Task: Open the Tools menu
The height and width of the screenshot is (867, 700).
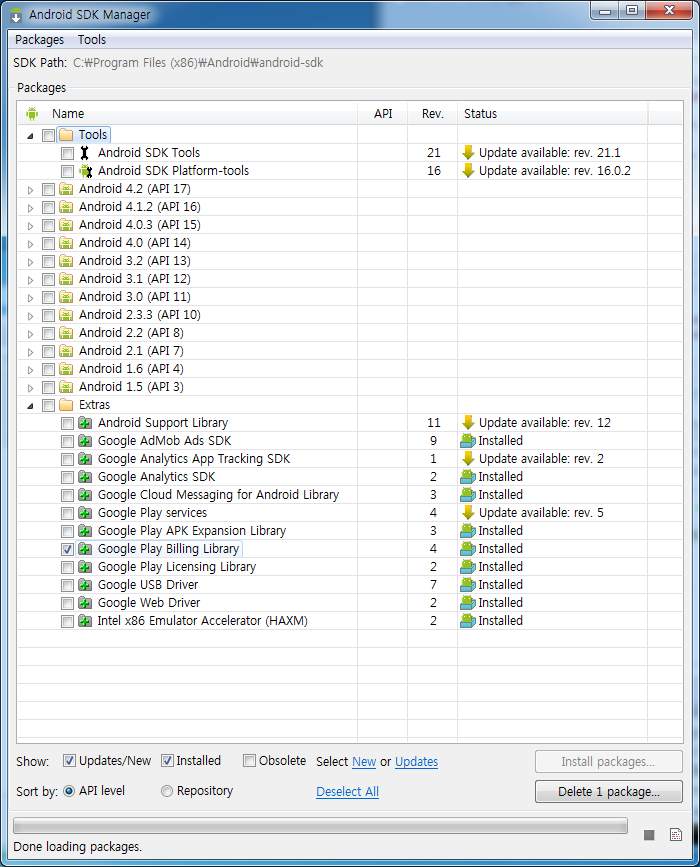Action: [92, 40]
